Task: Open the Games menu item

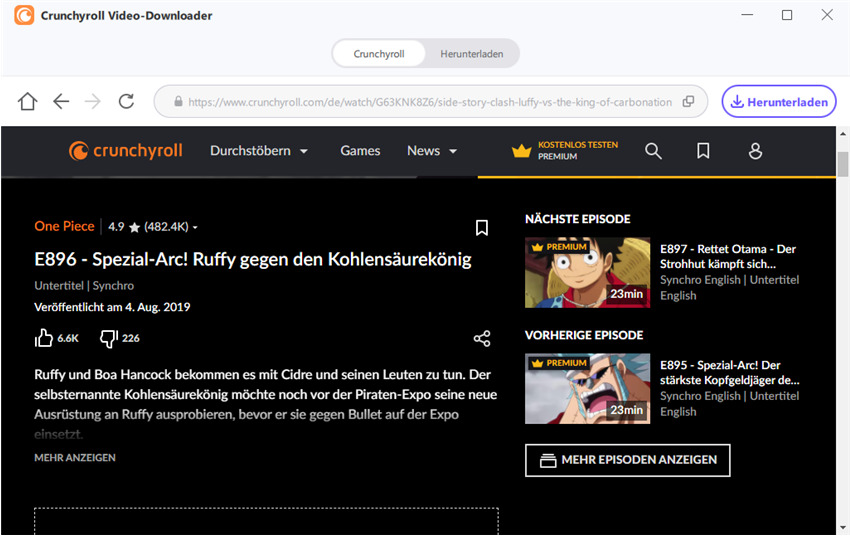Action: (x=360, y=151)
